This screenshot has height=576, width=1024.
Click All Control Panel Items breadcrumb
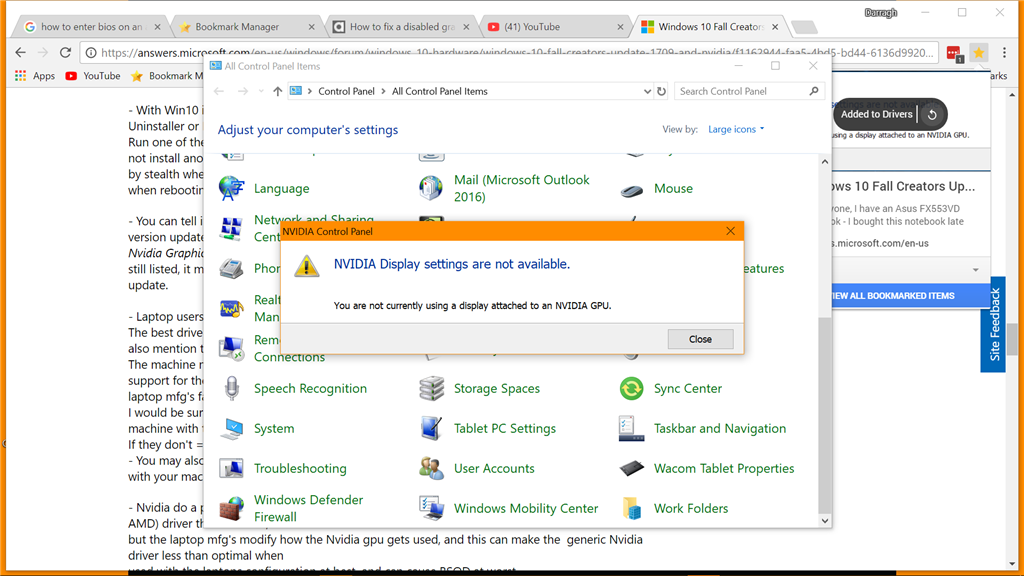pos(440,91)
